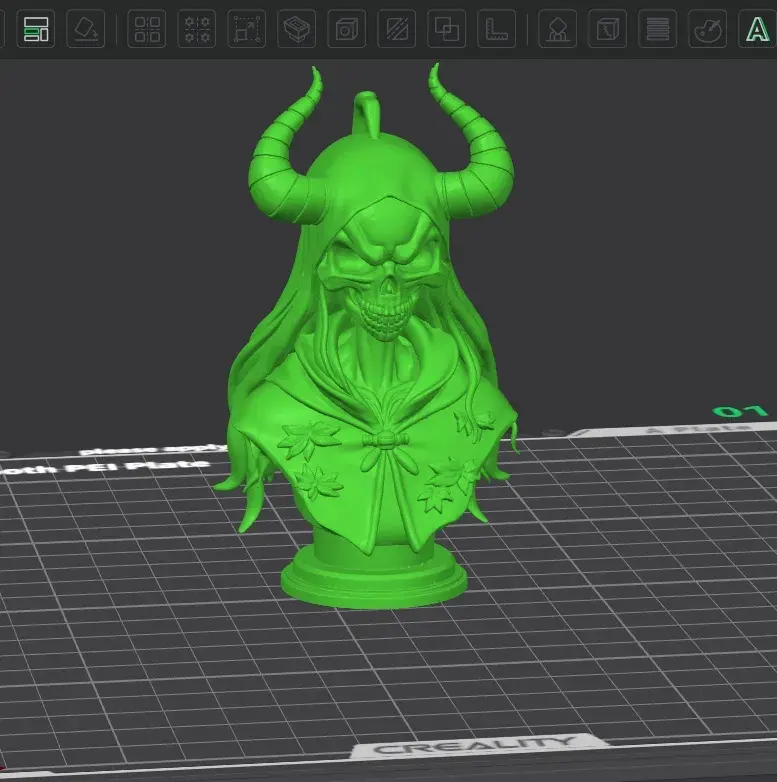Viewport: 777px width, 782px height.
Task: Open the seam painting cube tool
Action: 607,29
